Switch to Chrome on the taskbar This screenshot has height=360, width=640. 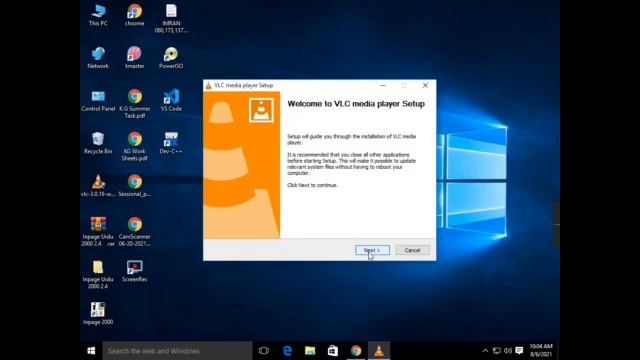[x=356, y=351]
